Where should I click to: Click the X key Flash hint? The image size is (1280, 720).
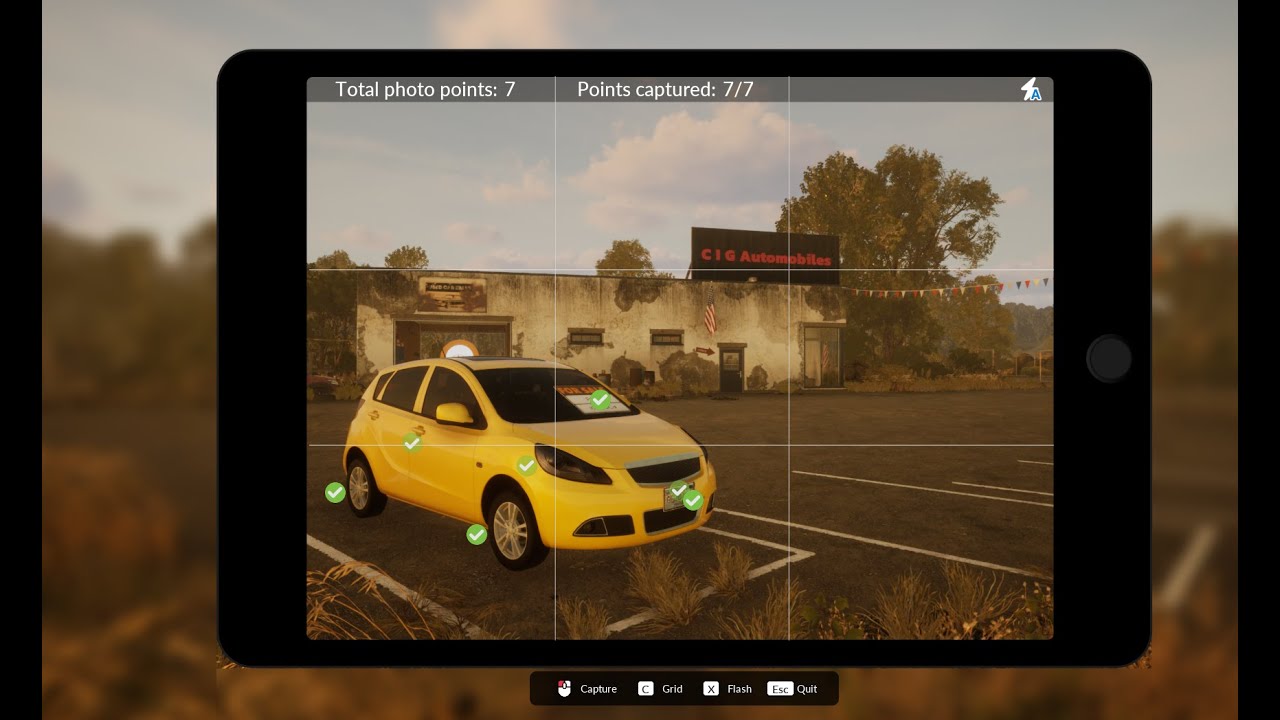click(x=711, y=688)
